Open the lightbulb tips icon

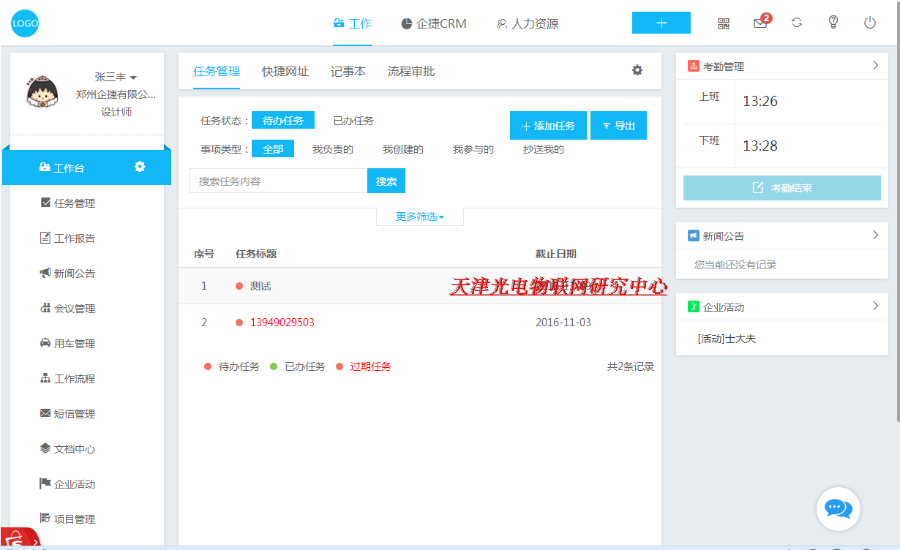(833, 22)
